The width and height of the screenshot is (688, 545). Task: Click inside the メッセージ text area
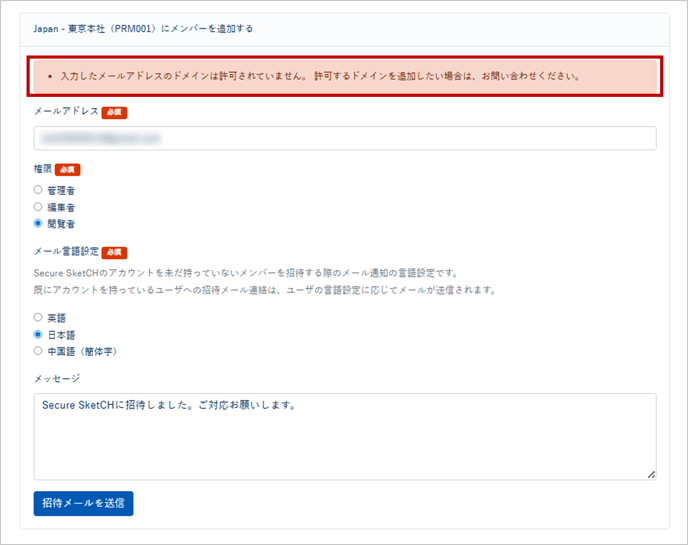(344, 435)
